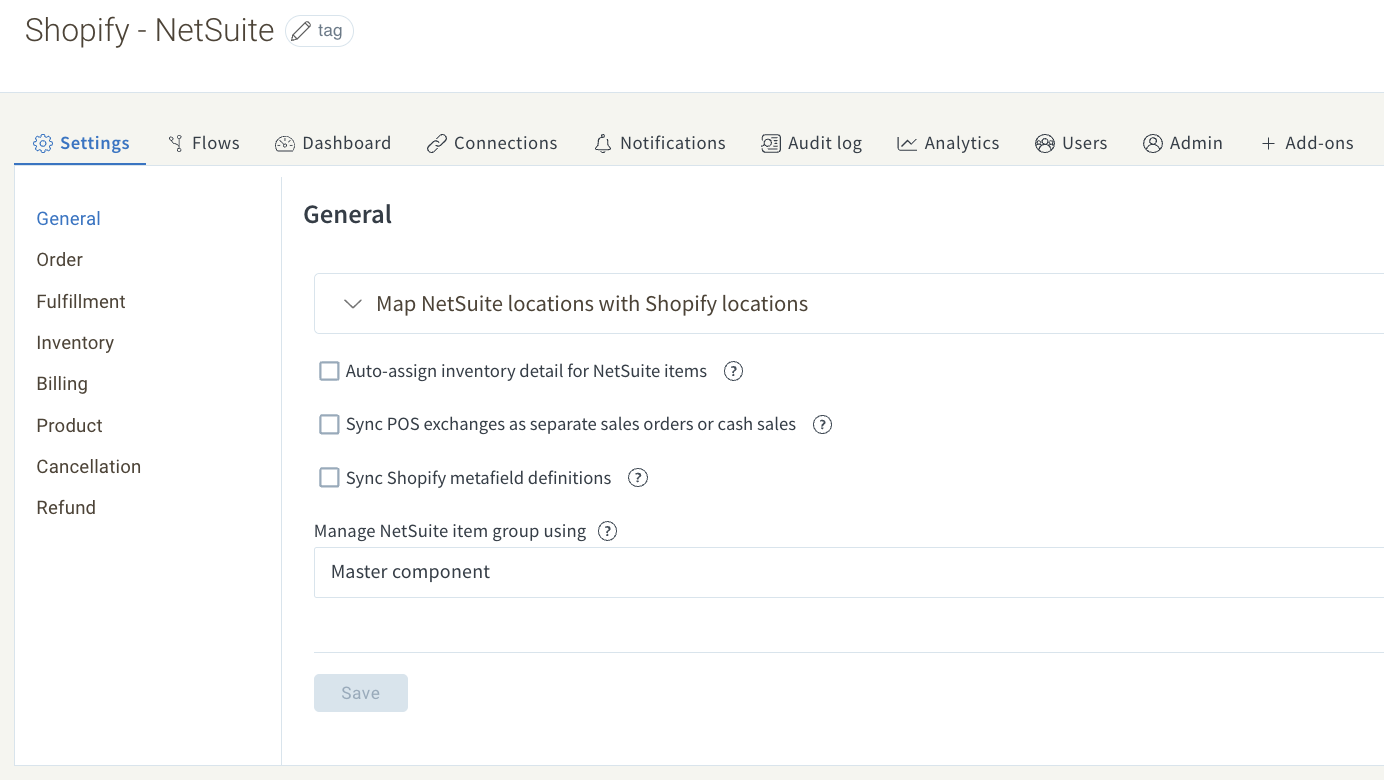Click the Dashboard gauge icon
Screen dimensions: 1384x780
tap(285, 143)
